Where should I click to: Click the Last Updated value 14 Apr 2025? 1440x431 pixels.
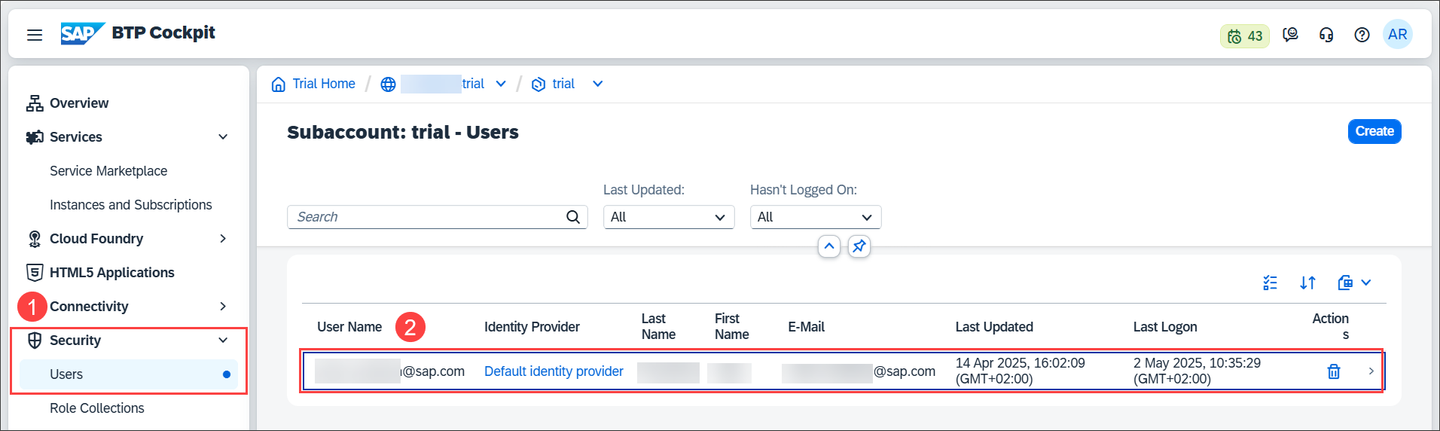point(1021,371)
